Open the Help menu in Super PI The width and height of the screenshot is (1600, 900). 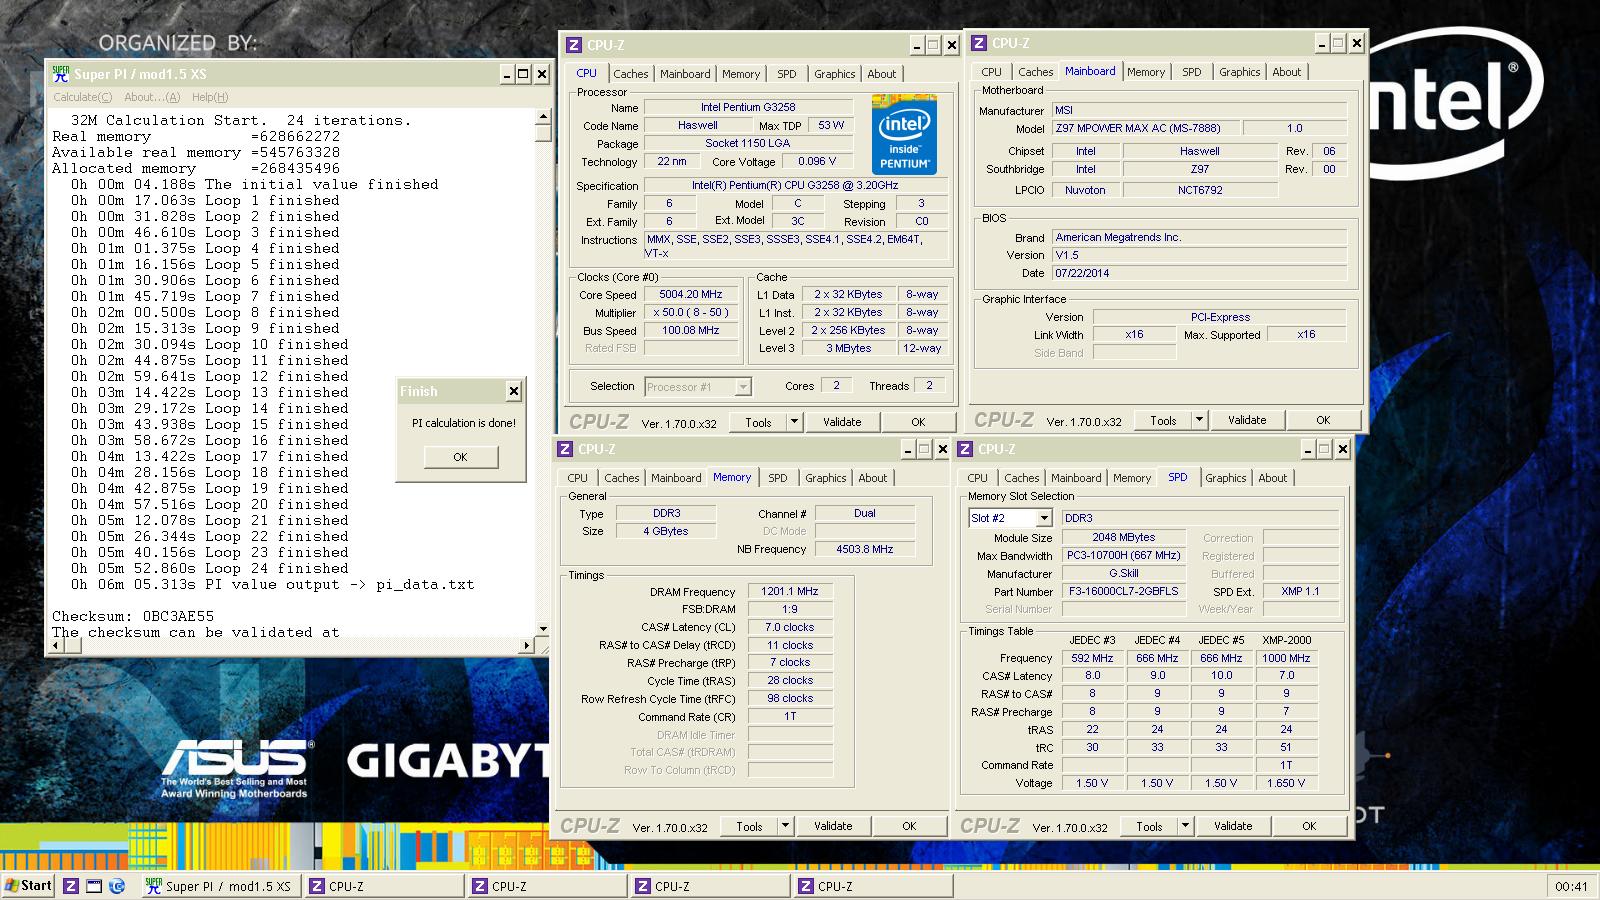coord(210,97)
